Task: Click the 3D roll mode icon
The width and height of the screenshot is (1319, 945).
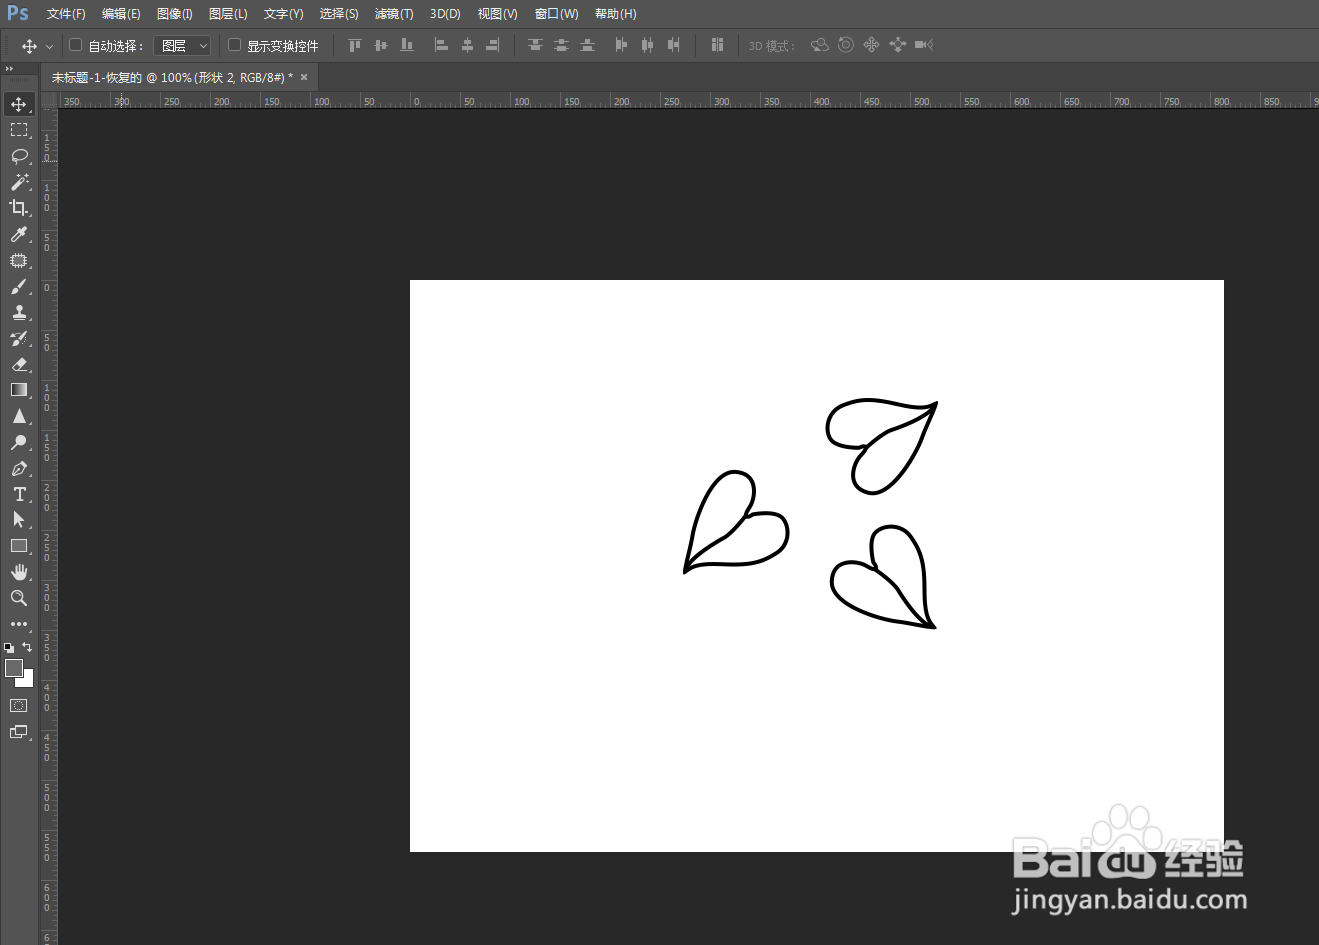Action: (x=846, y=45)
